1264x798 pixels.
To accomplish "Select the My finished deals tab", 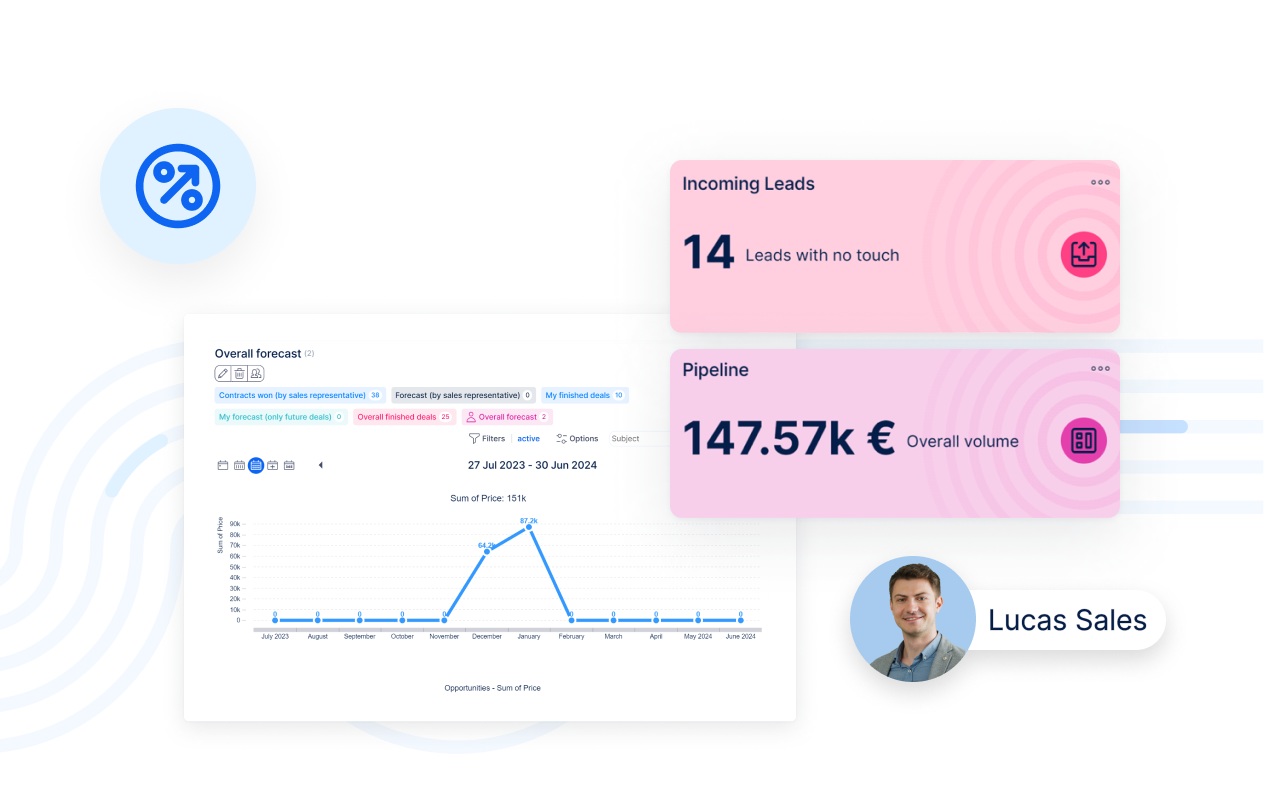I will (x=584, y=395).
